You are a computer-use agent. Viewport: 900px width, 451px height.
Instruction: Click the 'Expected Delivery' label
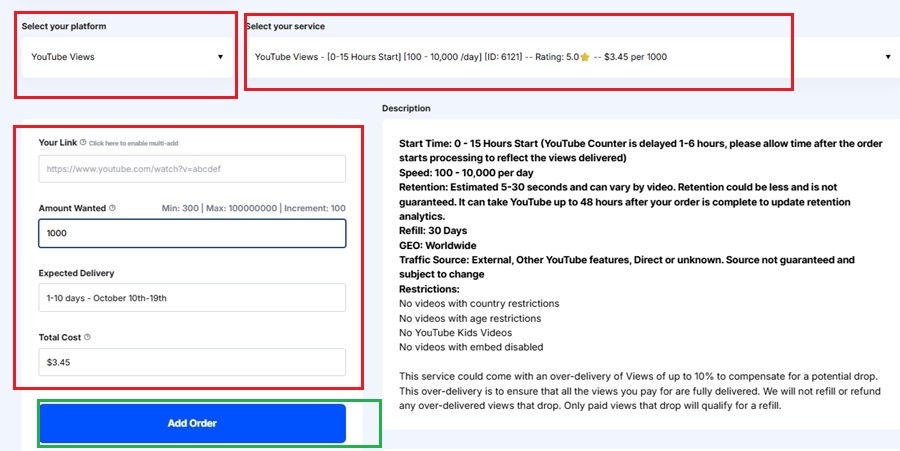tap(76, 273)
